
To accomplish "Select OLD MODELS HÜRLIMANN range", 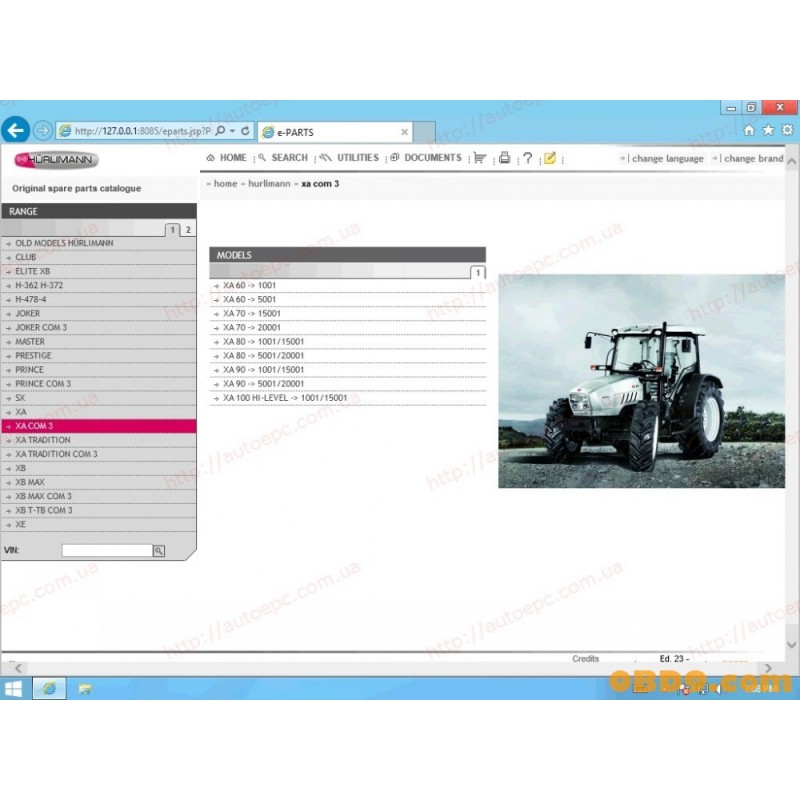I will click(99, 243).
